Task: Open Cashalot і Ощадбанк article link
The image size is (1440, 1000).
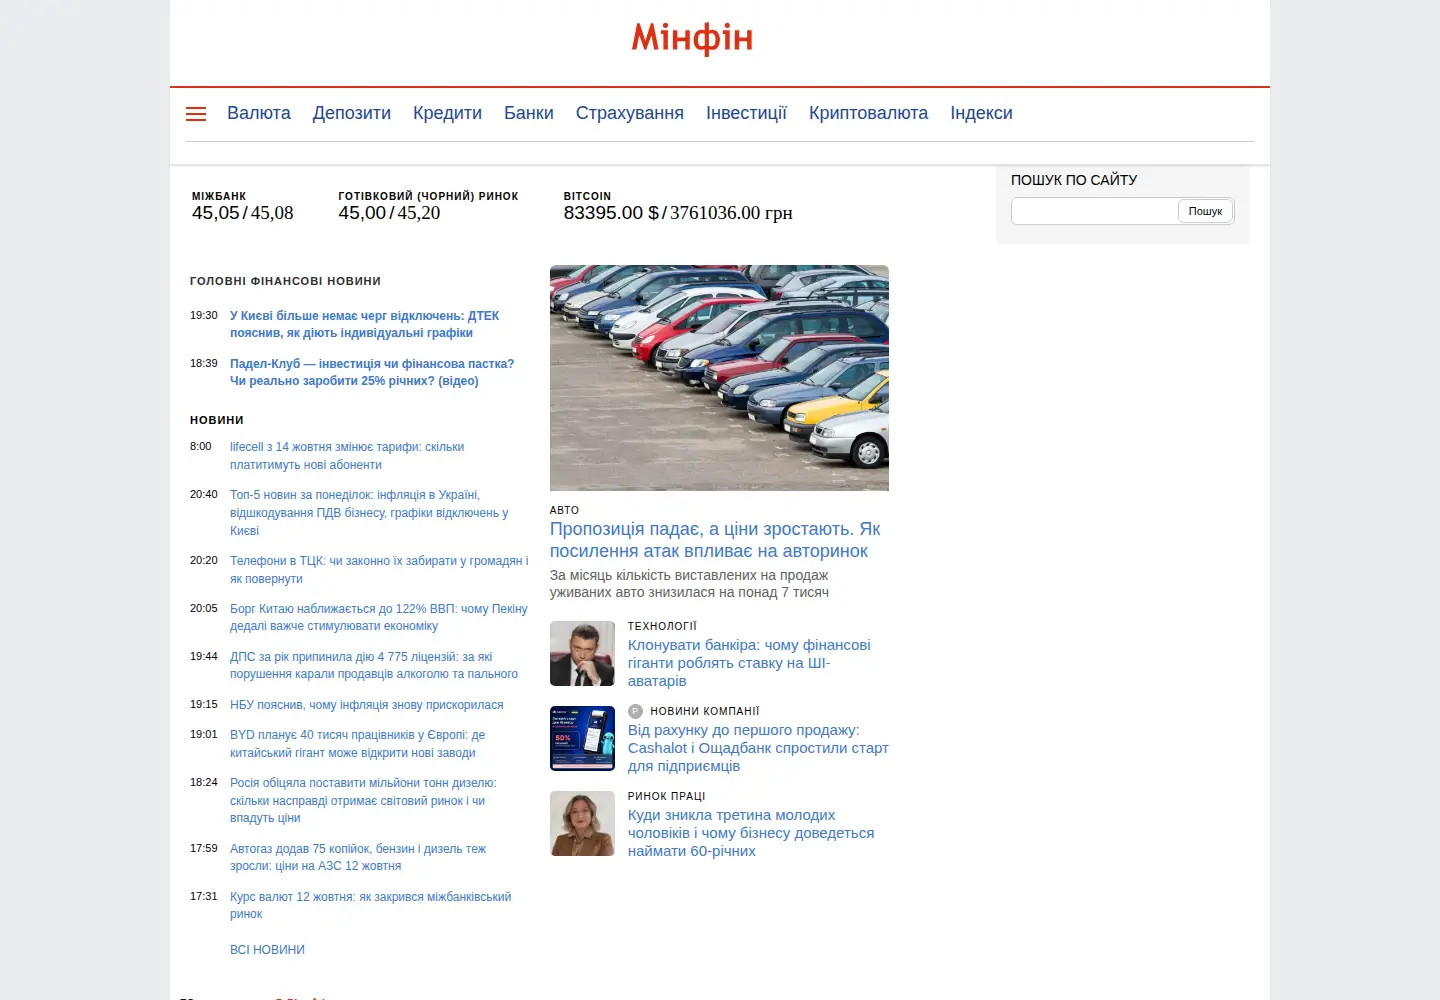Action: (758, 748)
